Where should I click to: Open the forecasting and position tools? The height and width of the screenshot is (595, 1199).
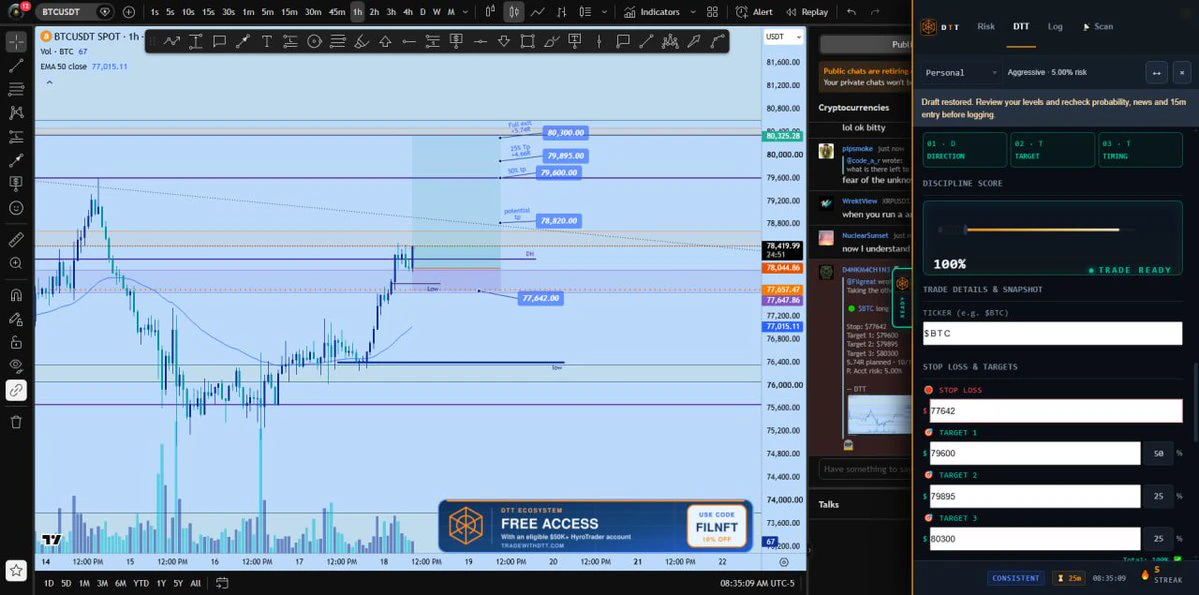click(16, 137)
